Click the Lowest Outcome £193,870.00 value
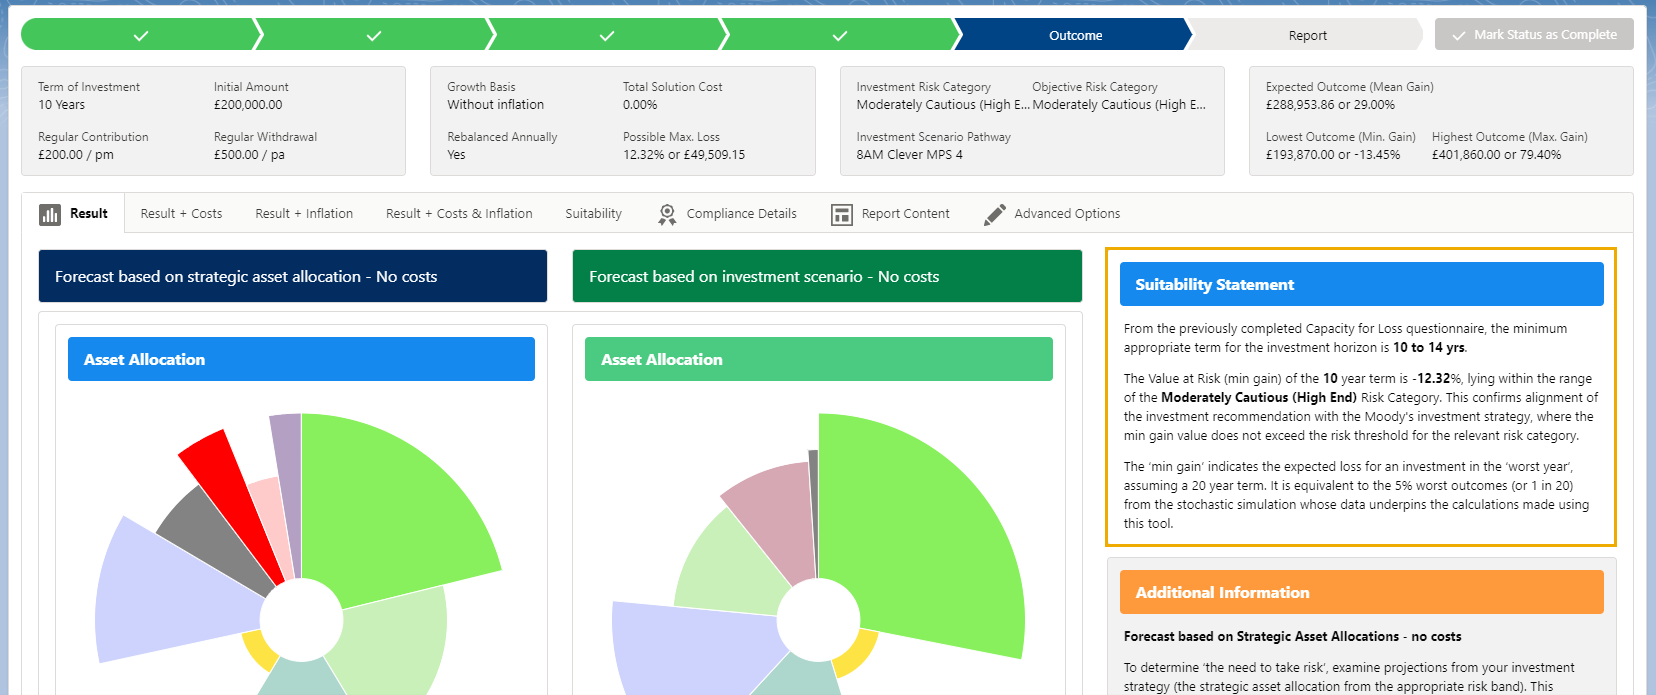Viewport: 1656px width, 695px height. tap(1333, 155)
